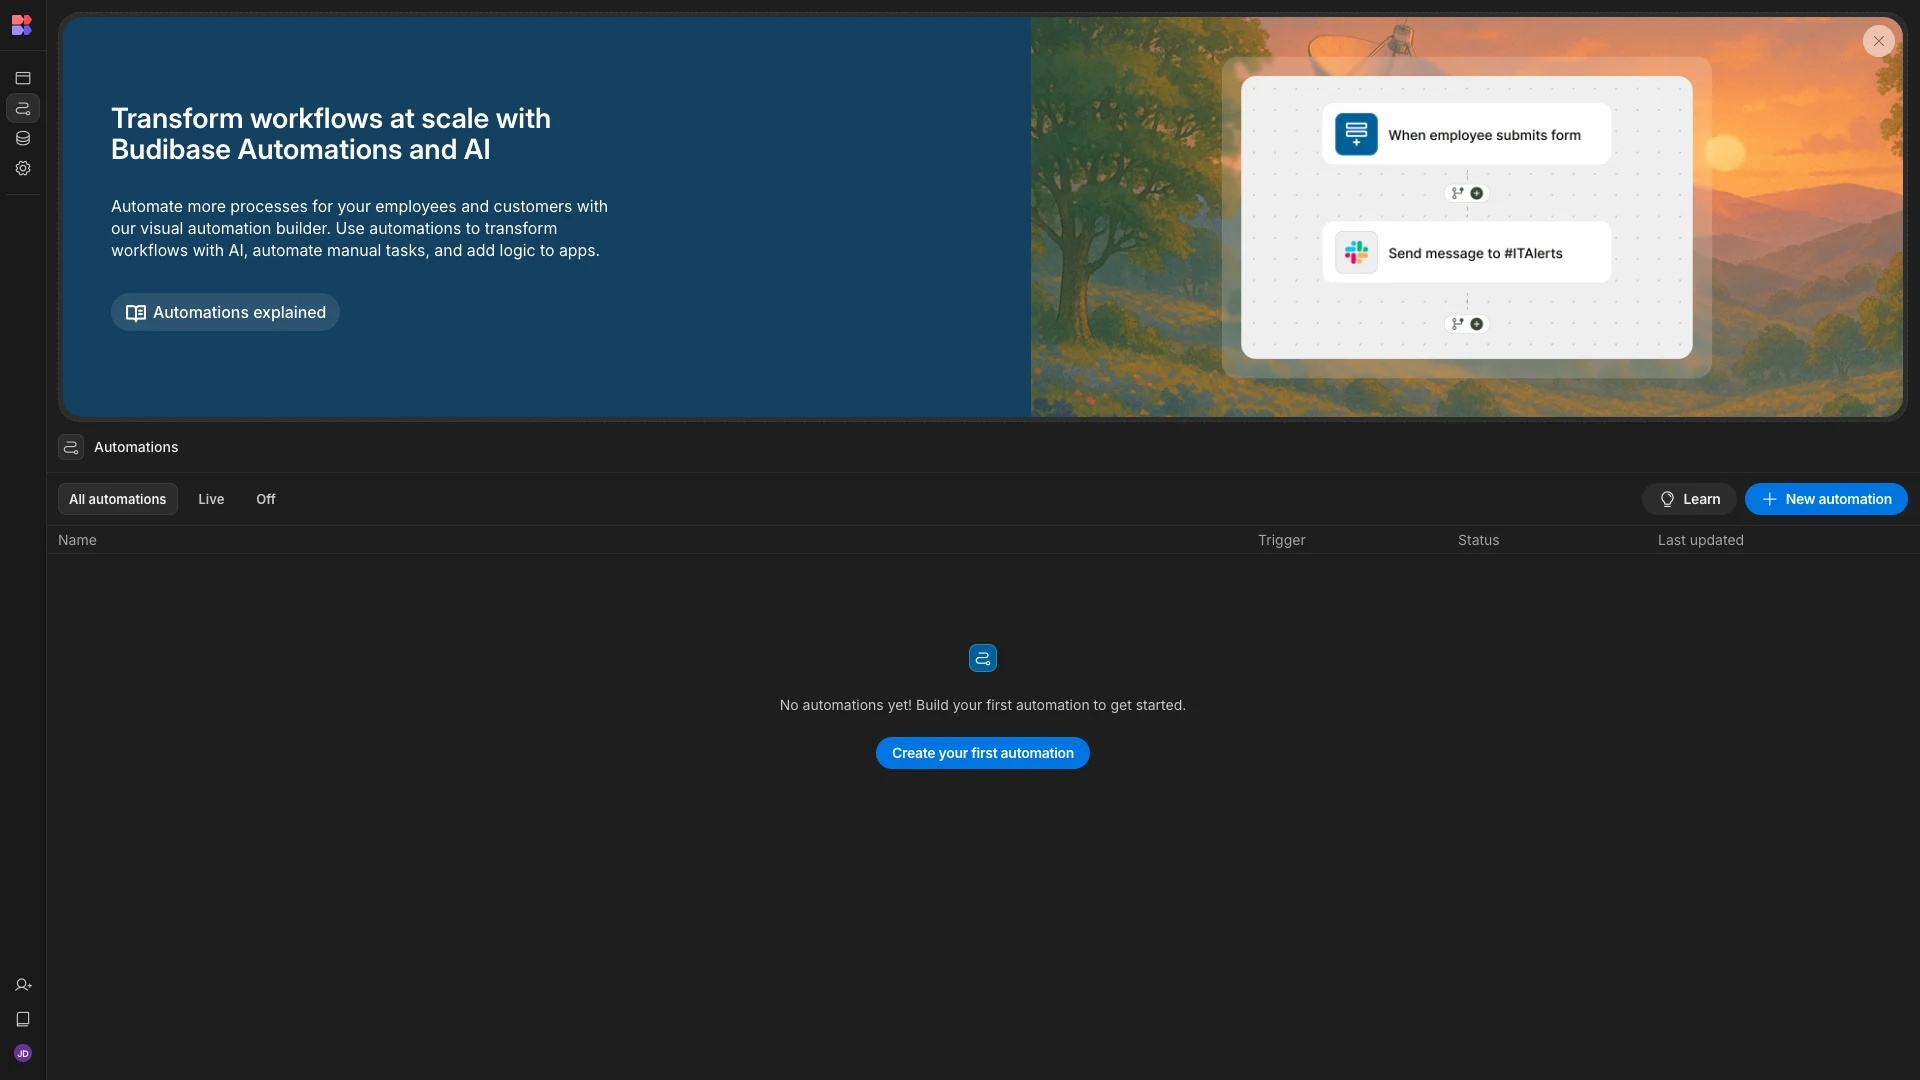Click the blue automation icon in empty state
This screenshot has height=1080, width=1920.
tap(983, 658)
